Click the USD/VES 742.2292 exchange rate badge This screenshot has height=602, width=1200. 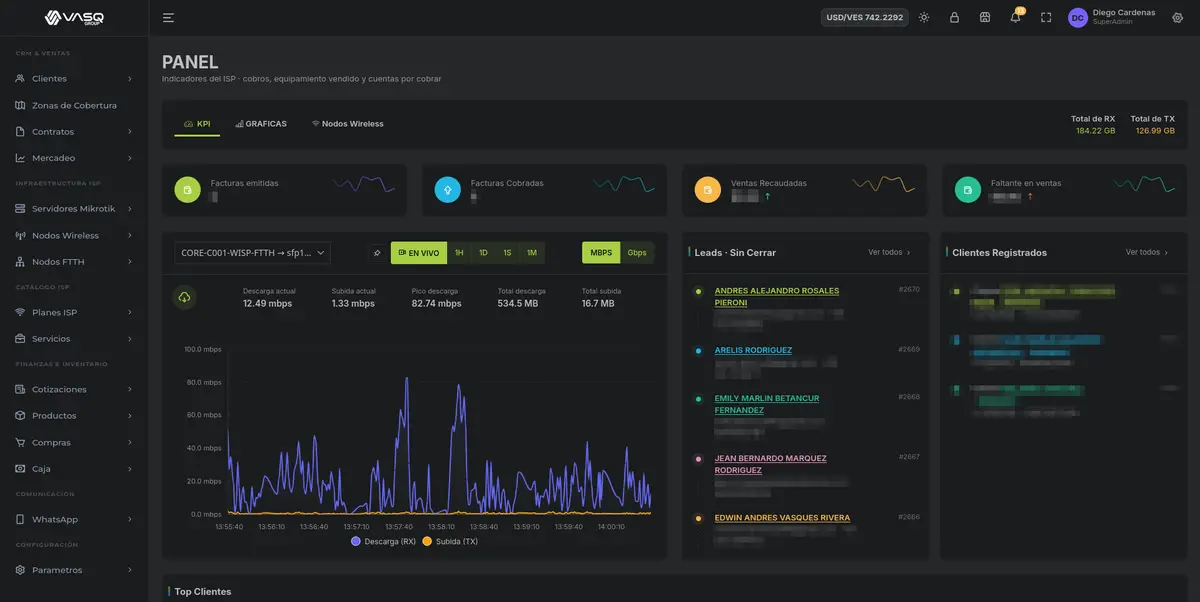pos(864,17)
